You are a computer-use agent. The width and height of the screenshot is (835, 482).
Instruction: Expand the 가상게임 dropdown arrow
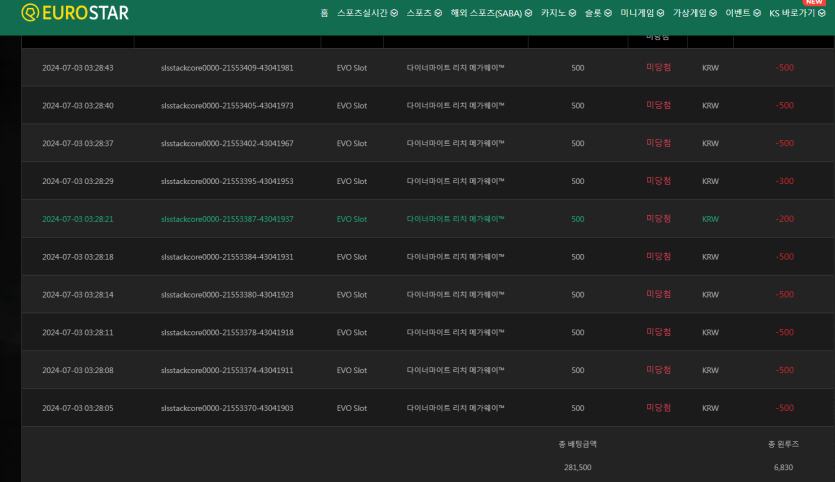coord(713,13)
